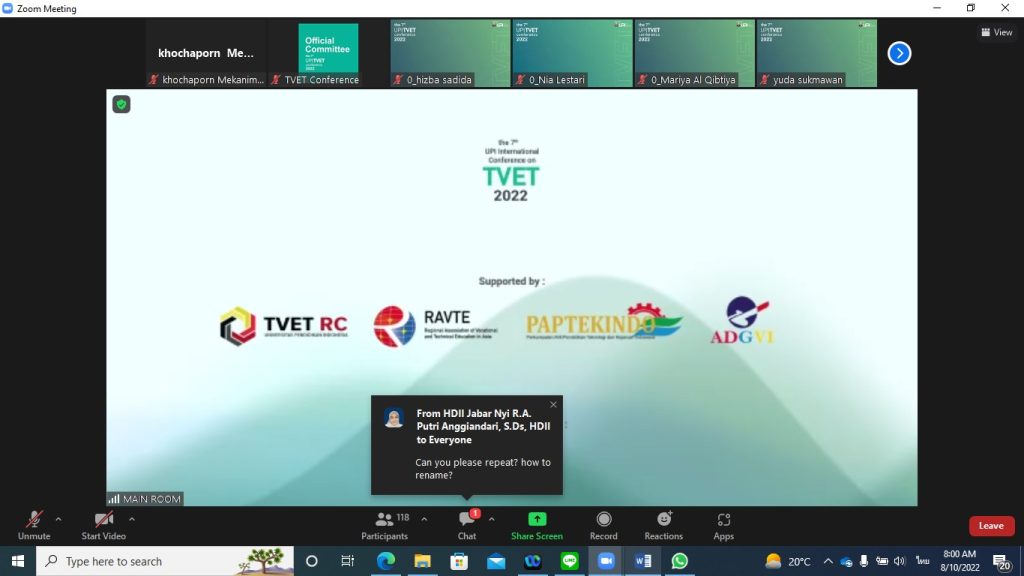Click the taskbar search box
Image resolution: width=1024 pixels, height=576 pixels.
pyautogui.click(x=165, y=561)
